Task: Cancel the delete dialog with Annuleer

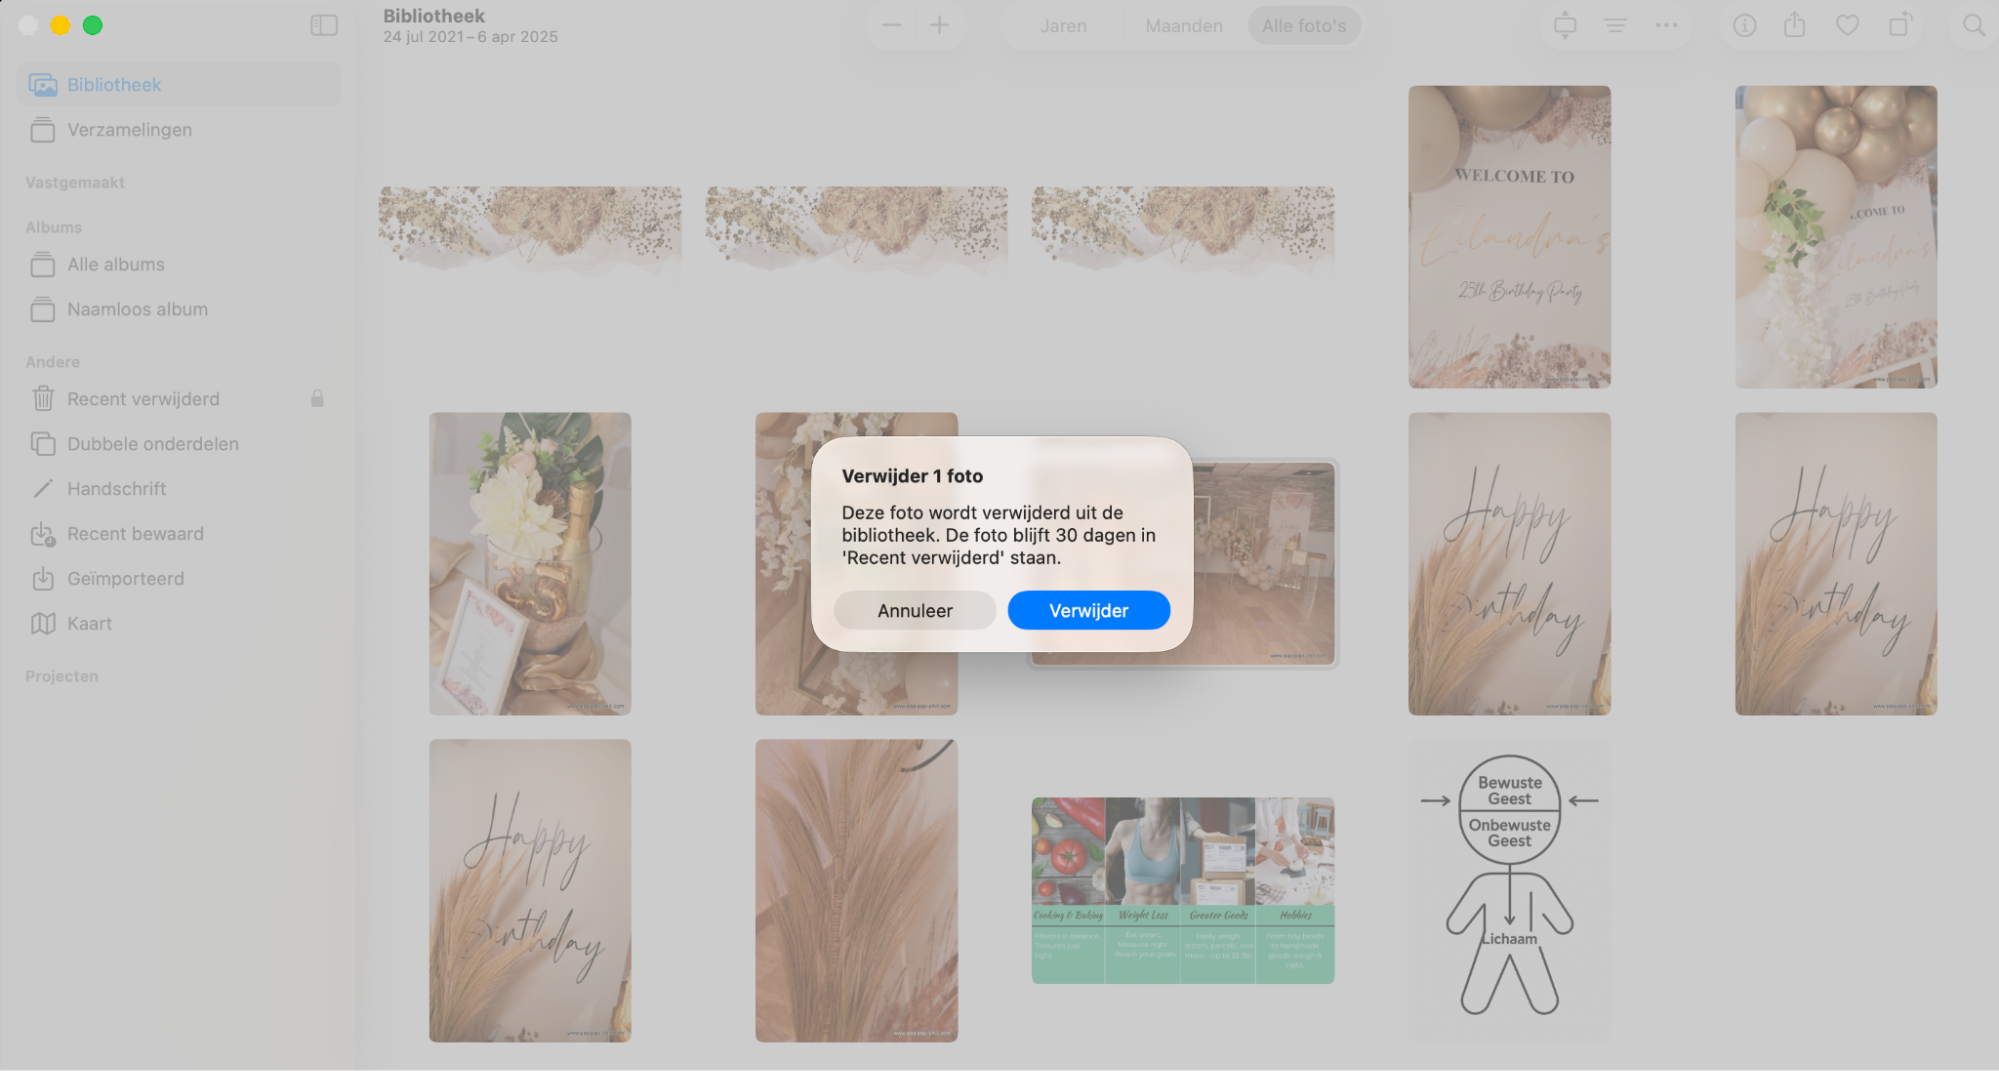Action: pyautogui.click(x=914, y=609)
